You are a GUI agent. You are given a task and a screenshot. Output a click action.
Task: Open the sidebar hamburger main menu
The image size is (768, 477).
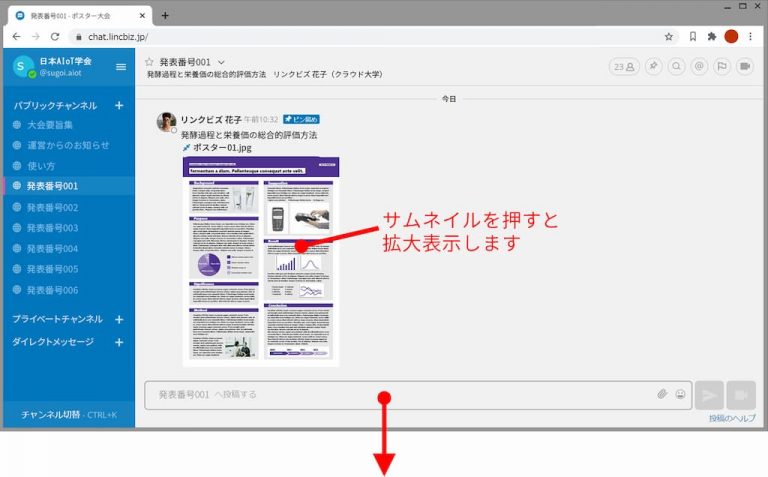tap(121, 67)
